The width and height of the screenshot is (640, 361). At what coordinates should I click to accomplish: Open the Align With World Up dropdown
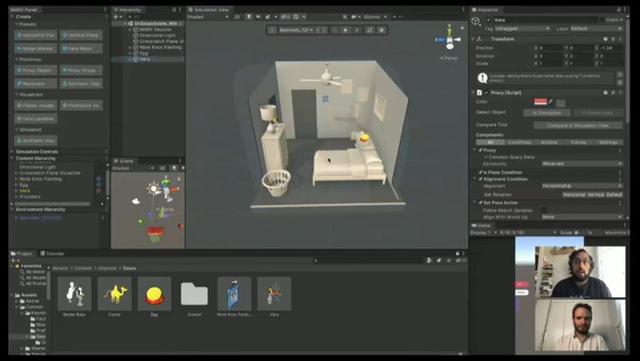pyautogui.click(x=582, y=217)
